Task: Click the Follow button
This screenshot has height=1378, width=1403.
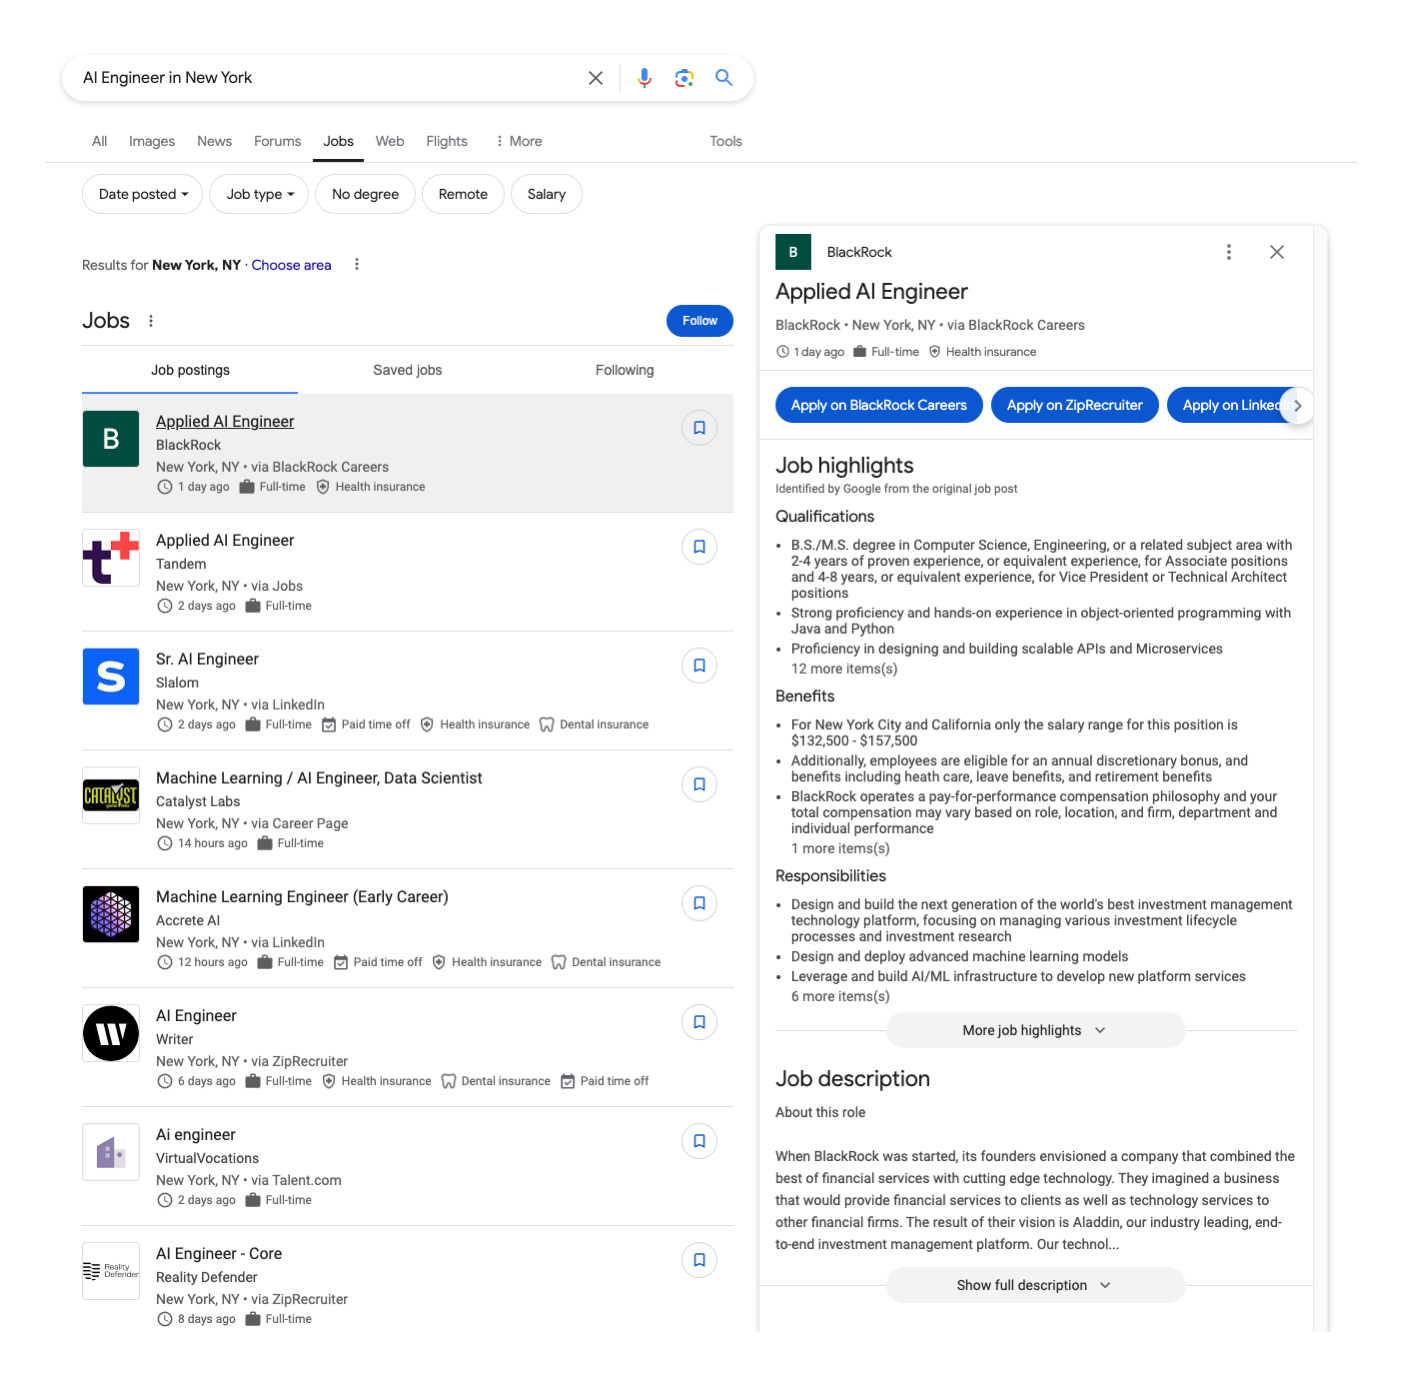Action: (700, 321)
